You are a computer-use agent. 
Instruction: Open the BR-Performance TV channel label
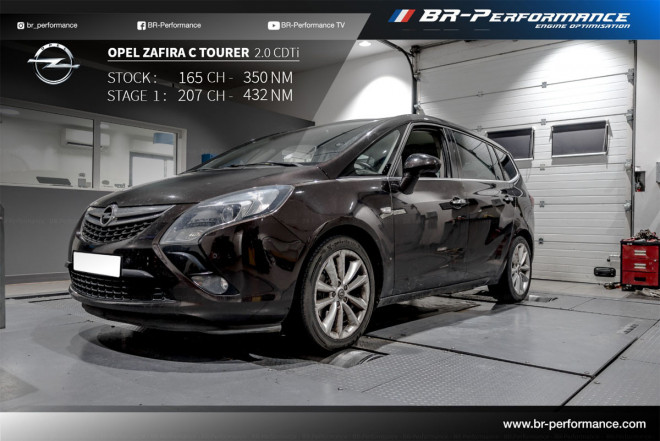pos(313,25)
